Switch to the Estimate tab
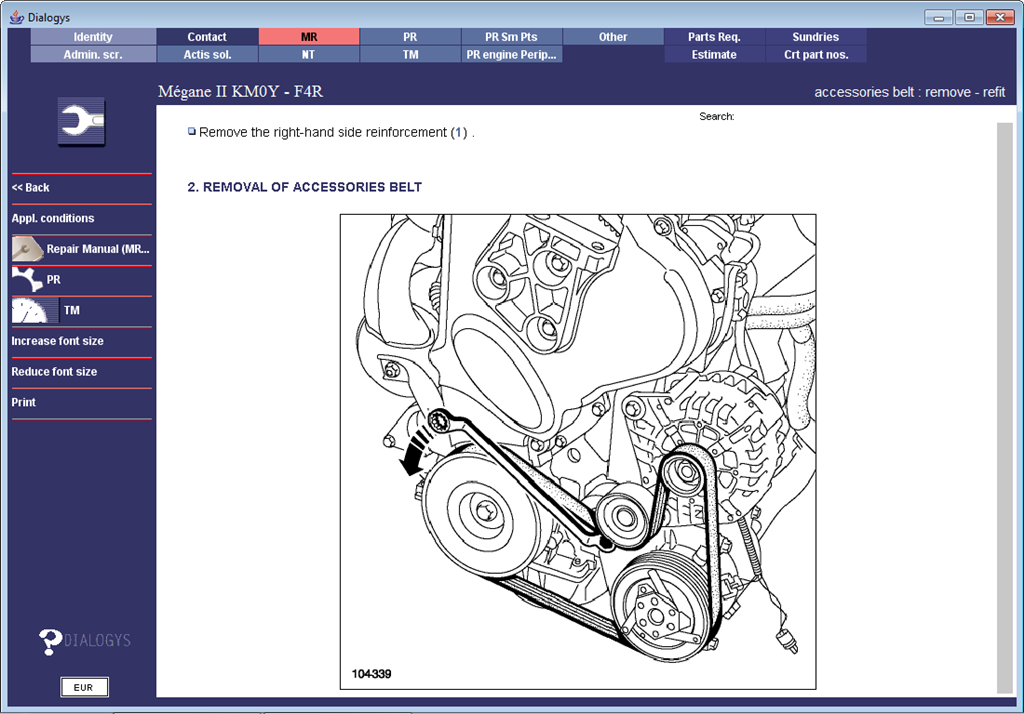 [x=714, y=55]
